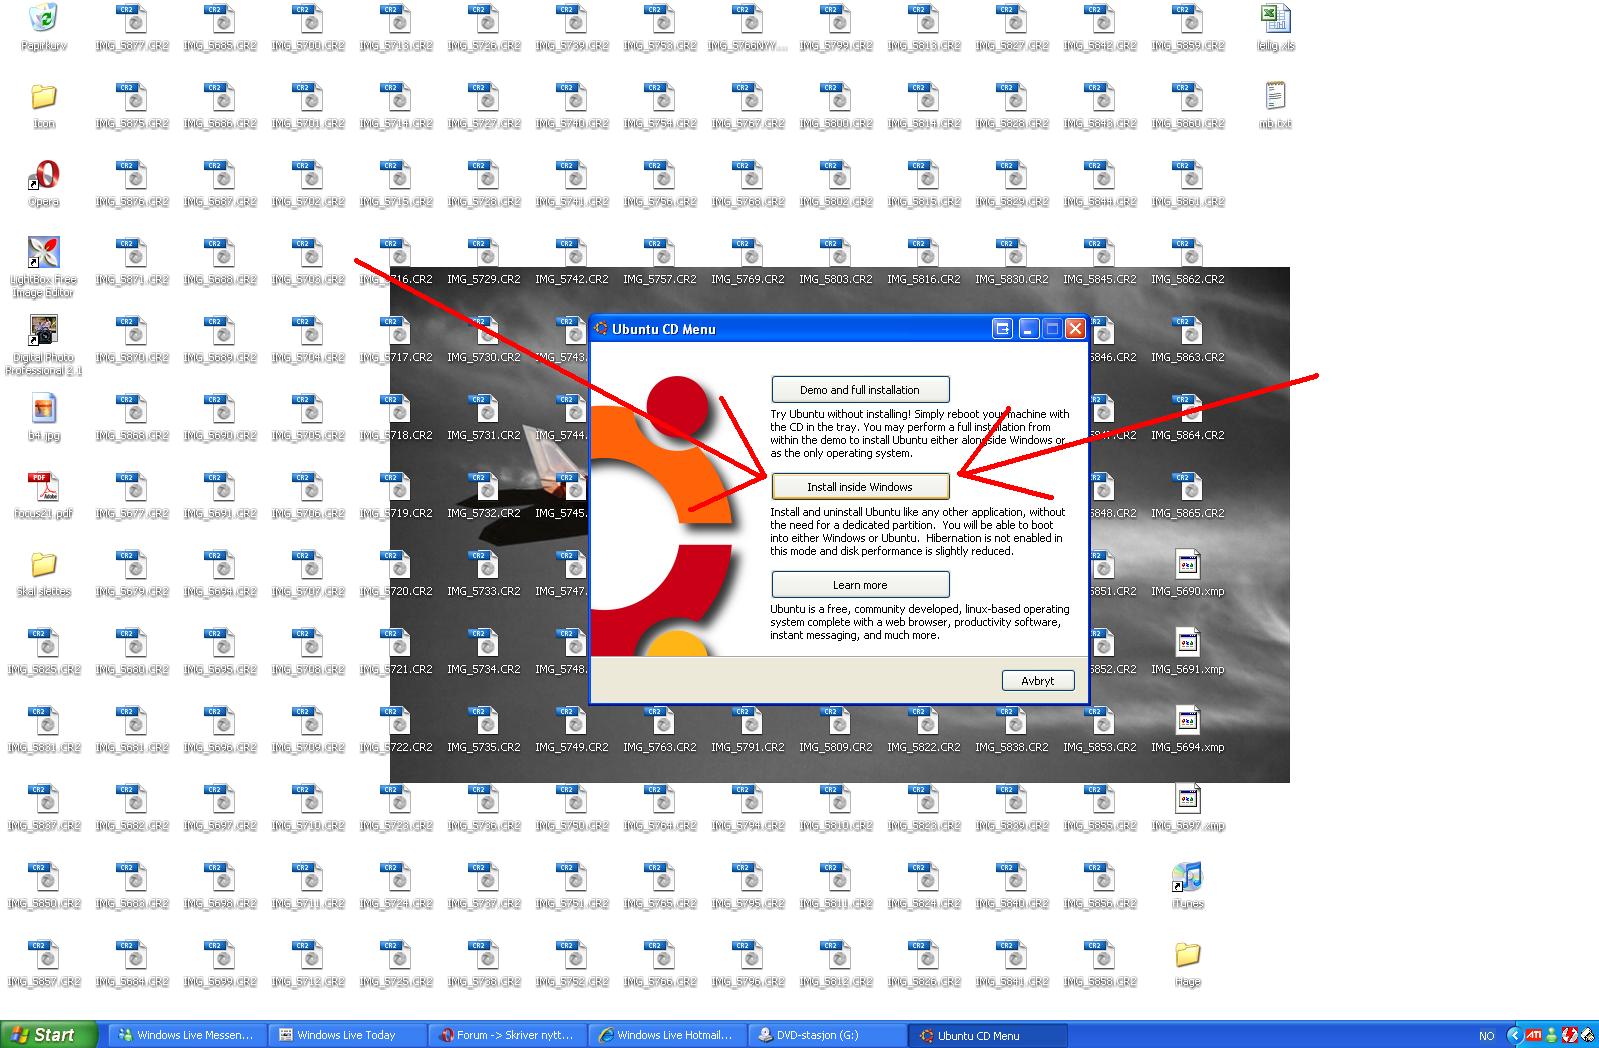
Task: Open the Windows Start menu
Action: click(49, 1035)
